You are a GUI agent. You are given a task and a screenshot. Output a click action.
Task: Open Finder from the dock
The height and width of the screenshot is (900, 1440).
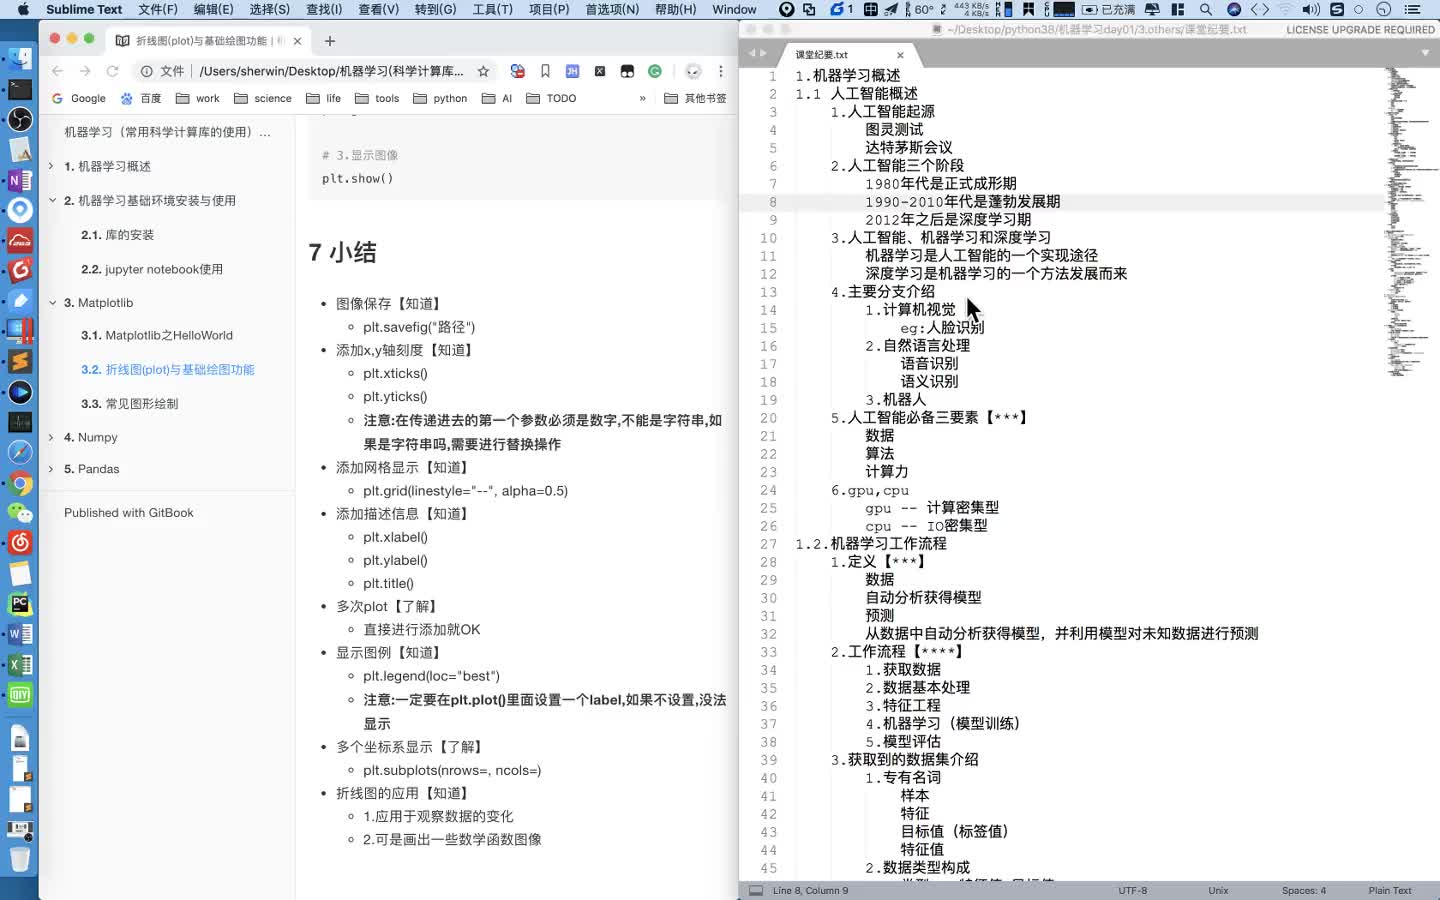pos(19,59)
